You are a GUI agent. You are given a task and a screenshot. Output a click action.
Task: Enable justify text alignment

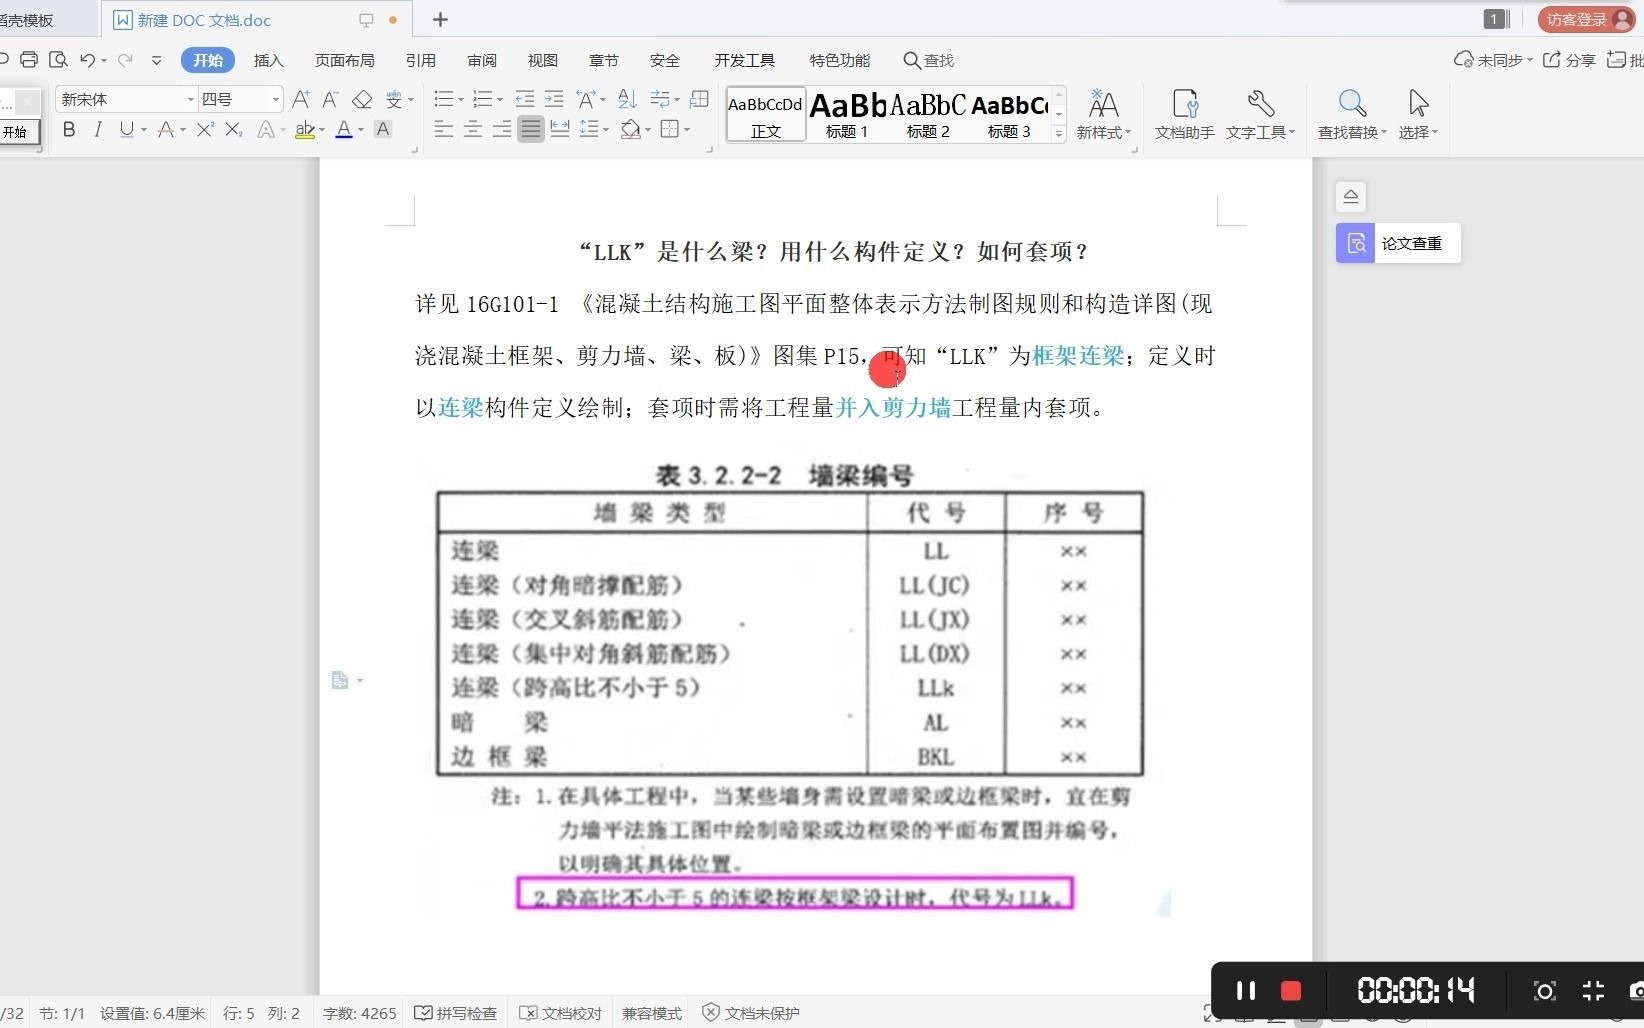coord(531,130)
